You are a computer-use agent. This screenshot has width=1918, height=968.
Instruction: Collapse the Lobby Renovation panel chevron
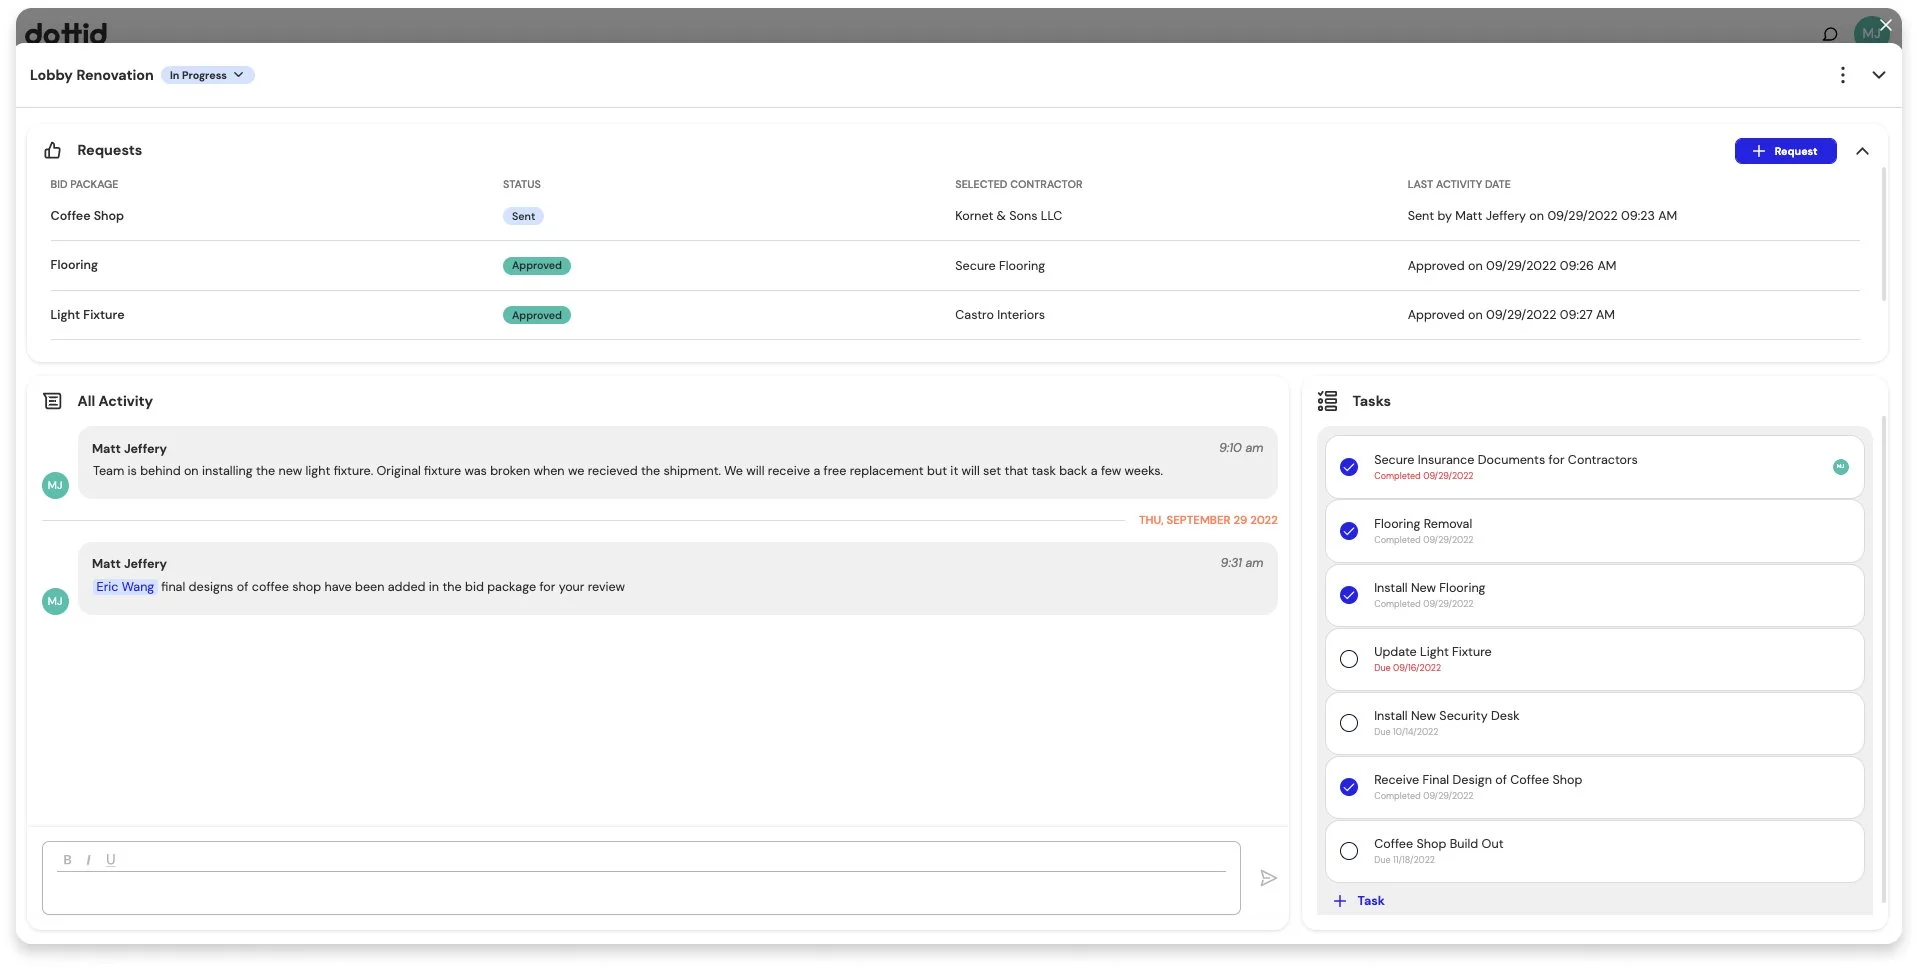1879,75
